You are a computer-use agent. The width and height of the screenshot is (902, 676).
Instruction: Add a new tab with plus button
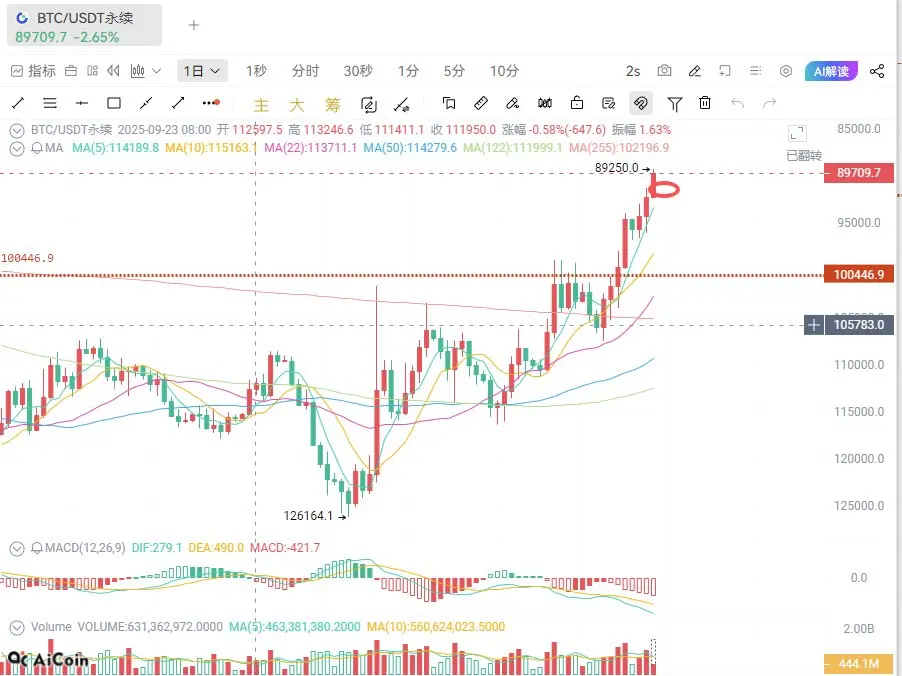coord(194,25)
